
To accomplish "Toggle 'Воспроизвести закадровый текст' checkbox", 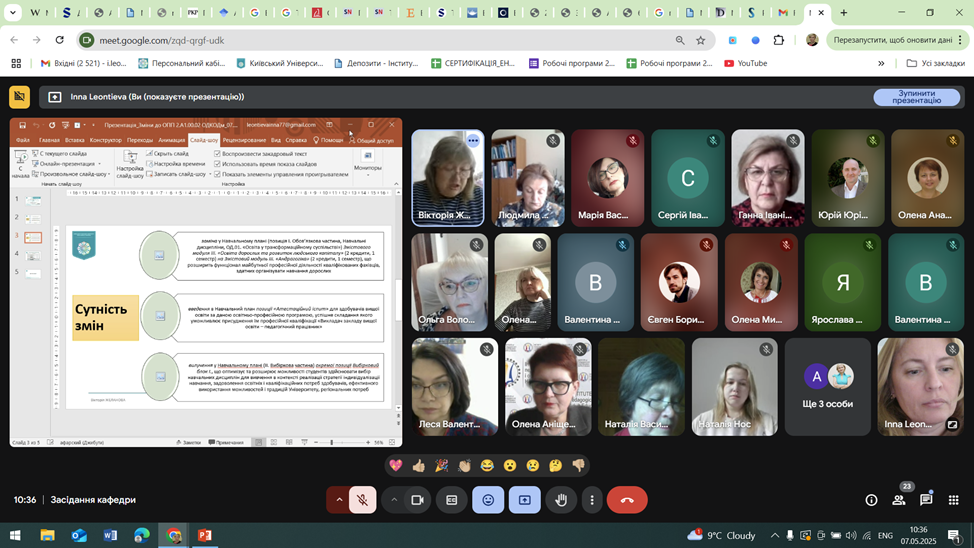I will [x=217, y=154].
